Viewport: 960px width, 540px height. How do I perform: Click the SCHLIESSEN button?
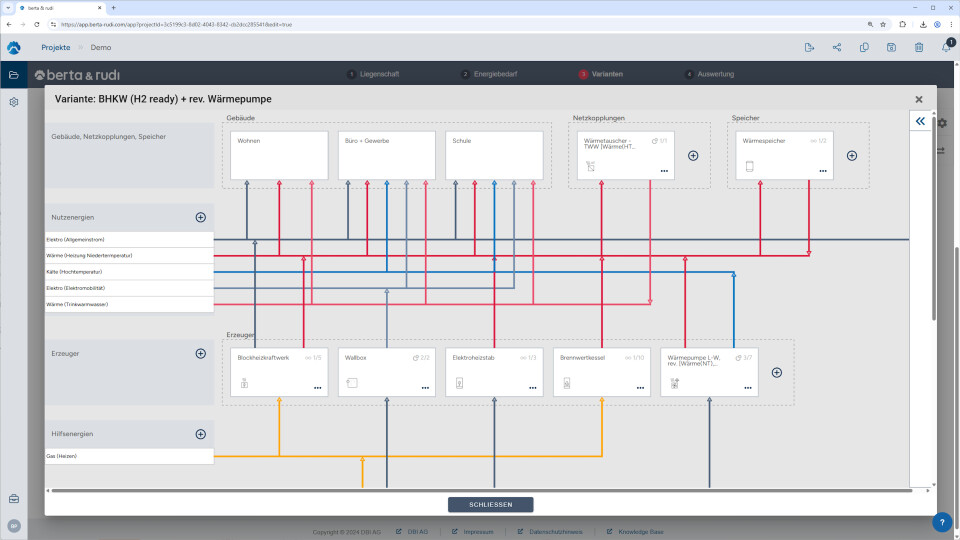point(490,505)
